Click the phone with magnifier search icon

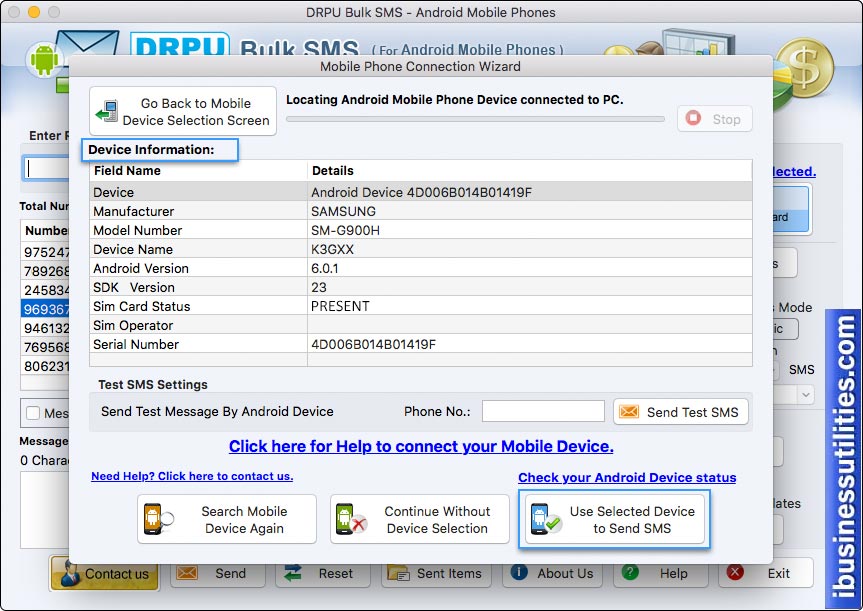tap(158, 519)
